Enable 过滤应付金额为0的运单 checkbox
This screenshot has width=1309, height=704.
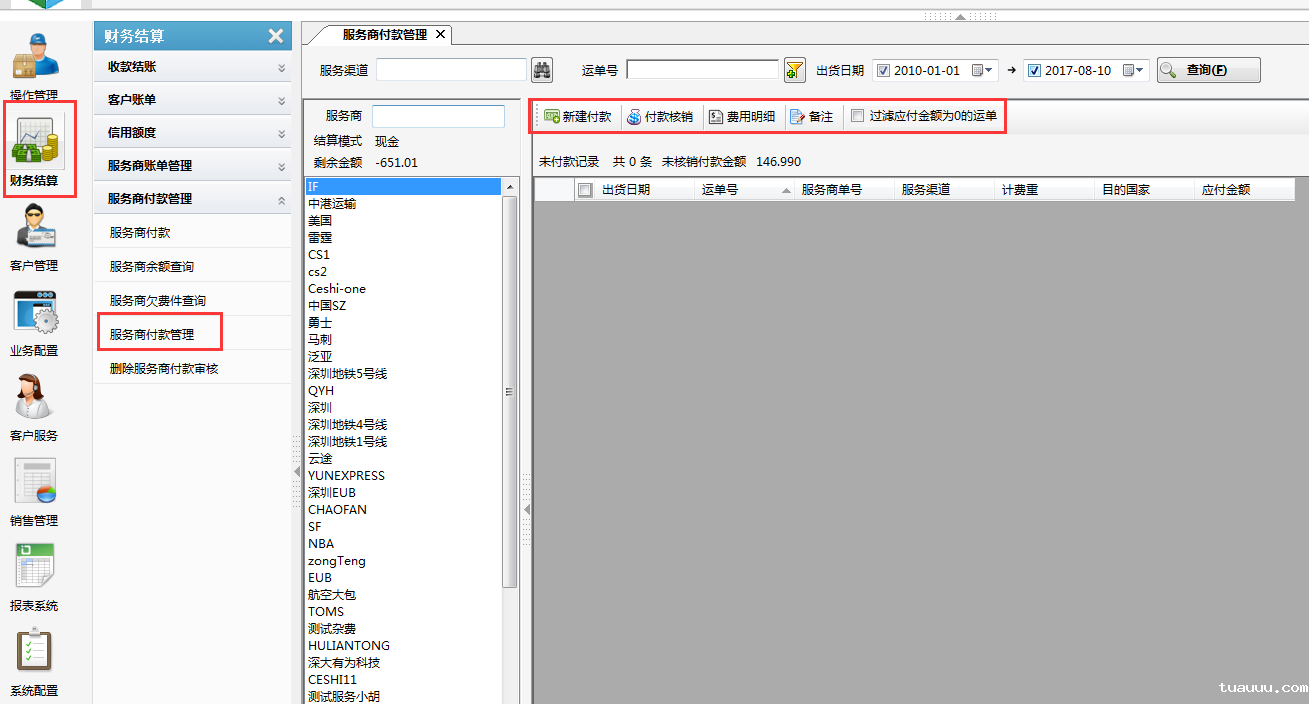point(857,116)
